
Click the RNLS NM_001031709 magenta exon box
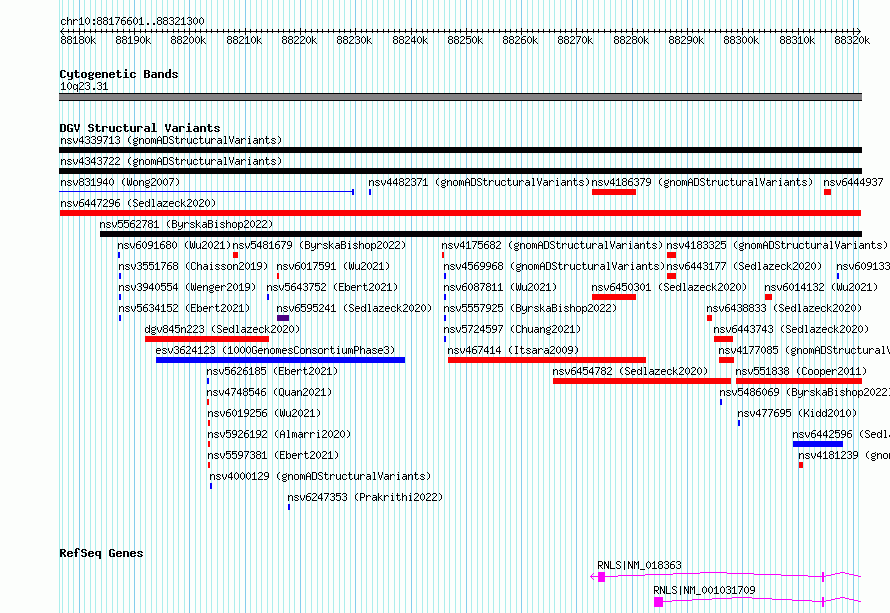coord(658,602)
